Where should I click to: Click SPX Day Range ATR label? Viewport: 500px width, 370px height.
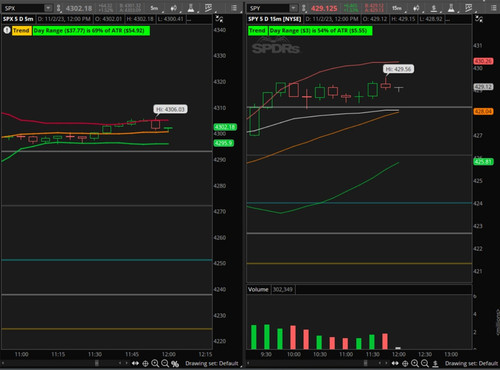(x=91, y=31)
